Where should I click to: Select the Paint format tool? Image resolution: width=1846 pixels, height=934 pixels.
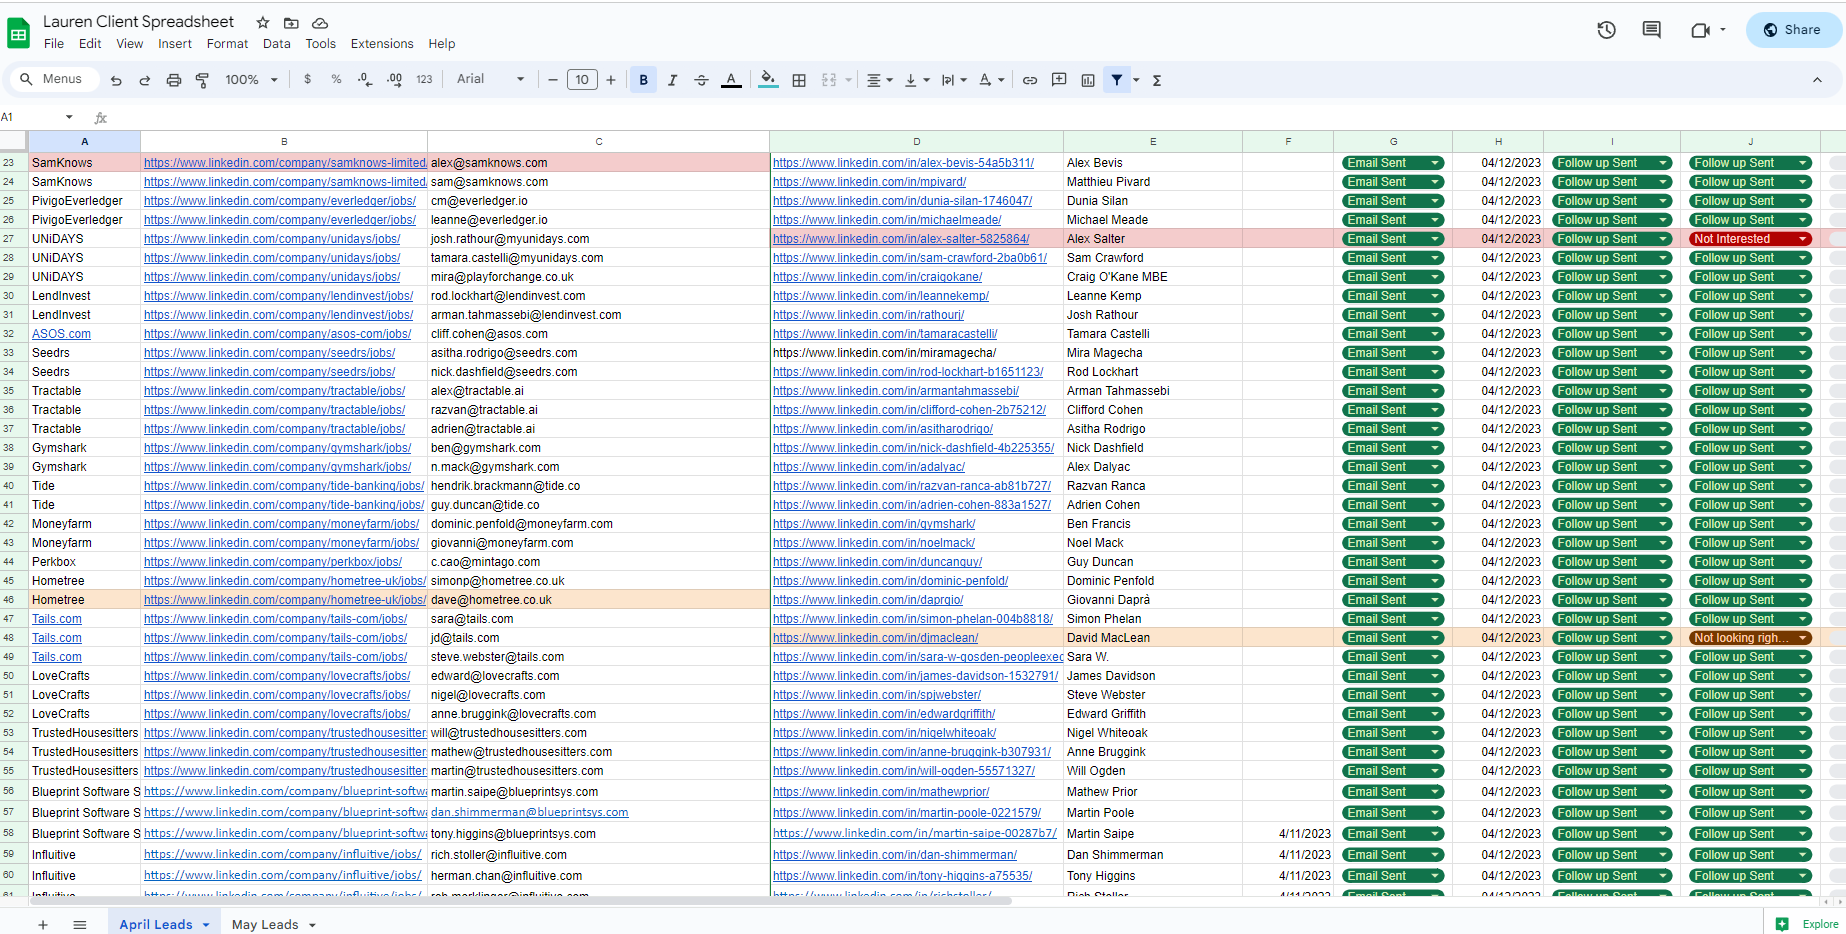pos(202,80)
